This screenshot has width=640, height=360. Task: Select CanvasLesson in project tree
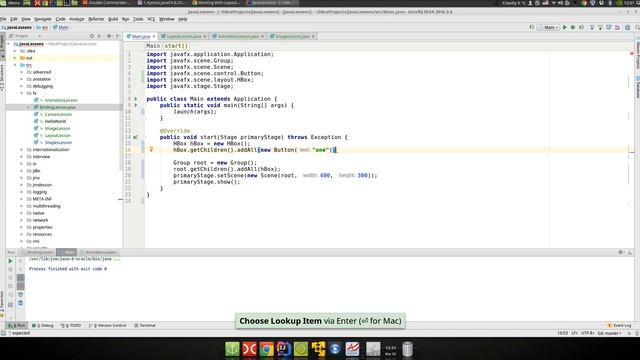click(x=58, y=115)
